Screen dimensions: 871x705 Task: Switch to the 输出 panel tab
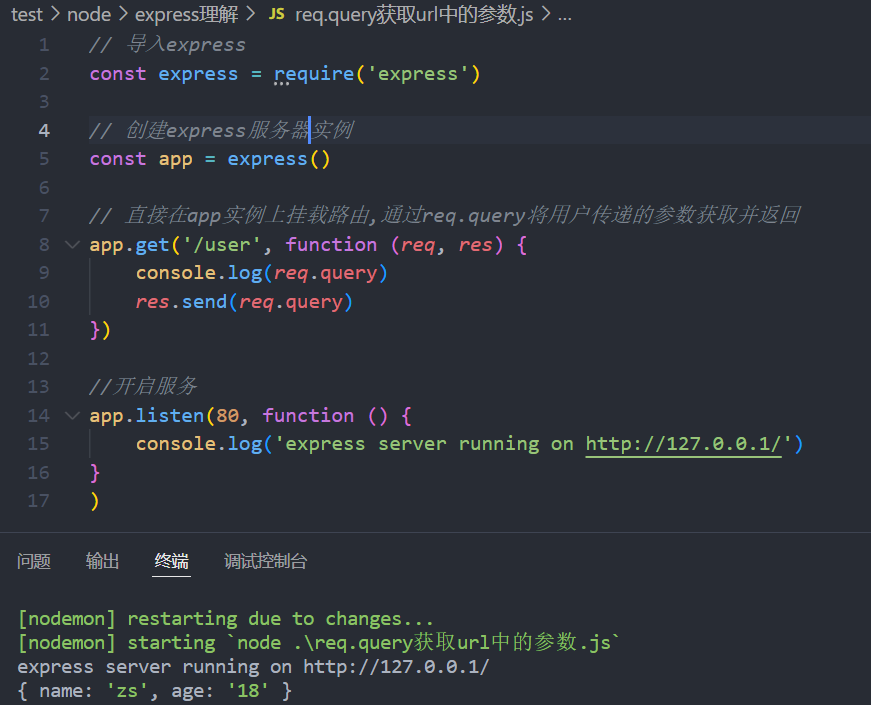pos(102,561)
